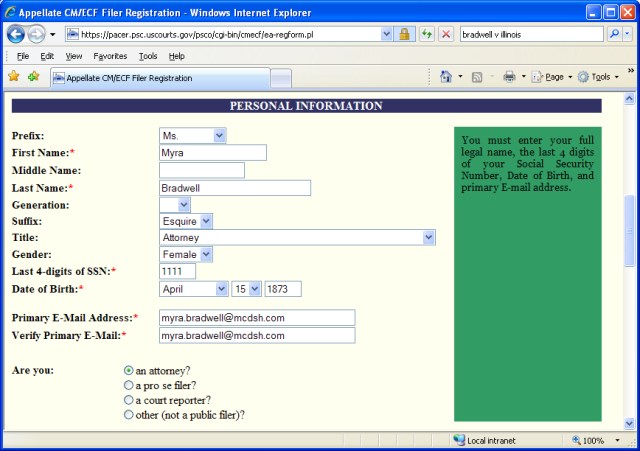Open the Suffix dropdown showing Esquire
Image resolution: width=640 pixels, height=451 pixels.
point(186,221)
